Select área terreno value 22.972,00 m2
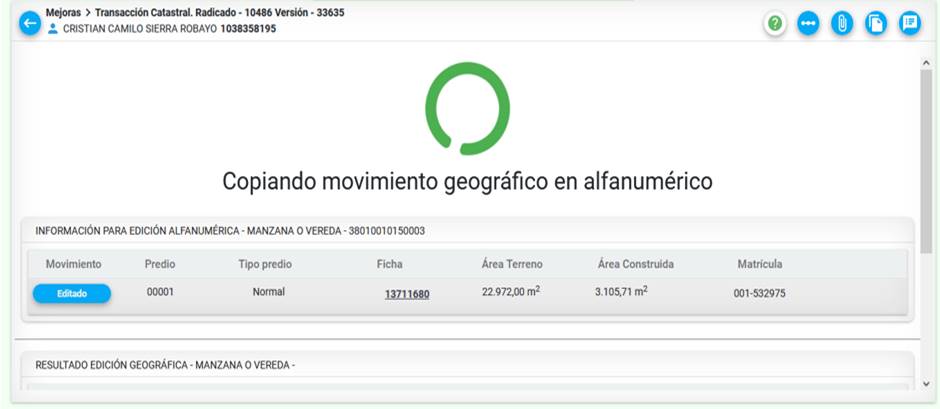940x409 pixels. pos(511,291)
